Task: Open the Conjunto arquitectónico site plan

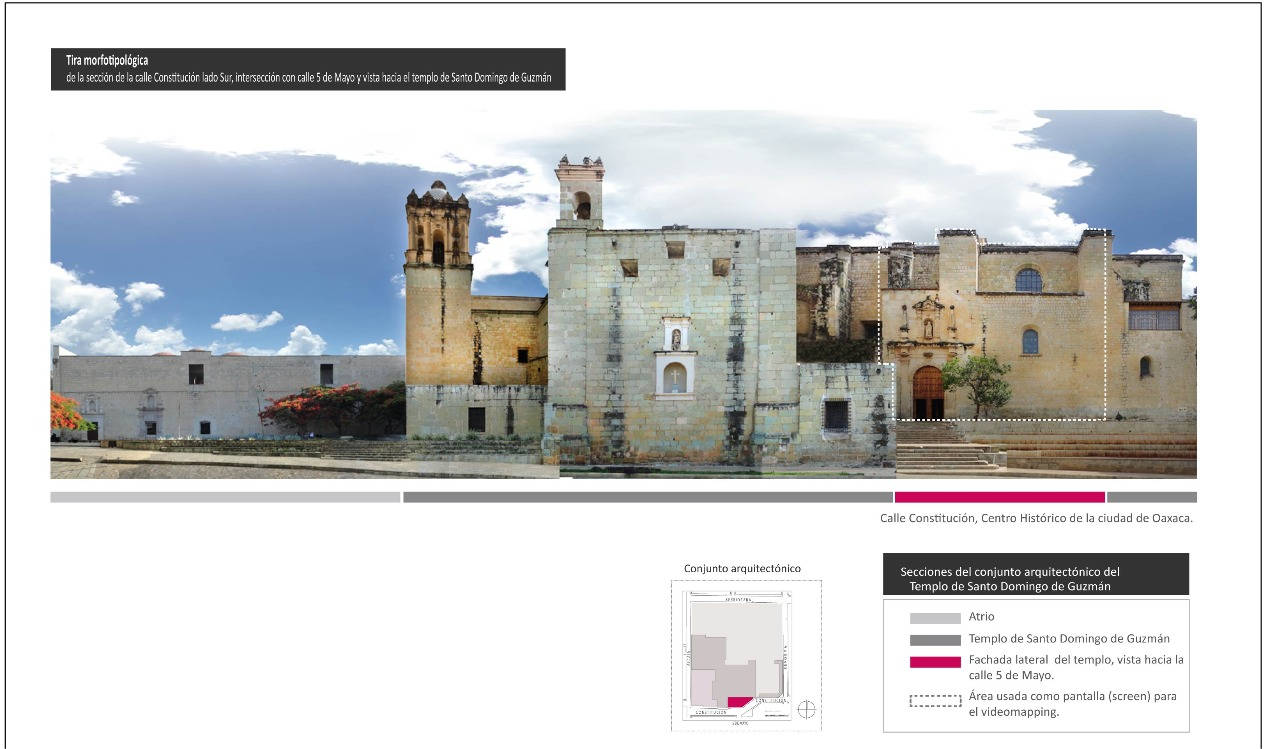Action: [737, 655]
